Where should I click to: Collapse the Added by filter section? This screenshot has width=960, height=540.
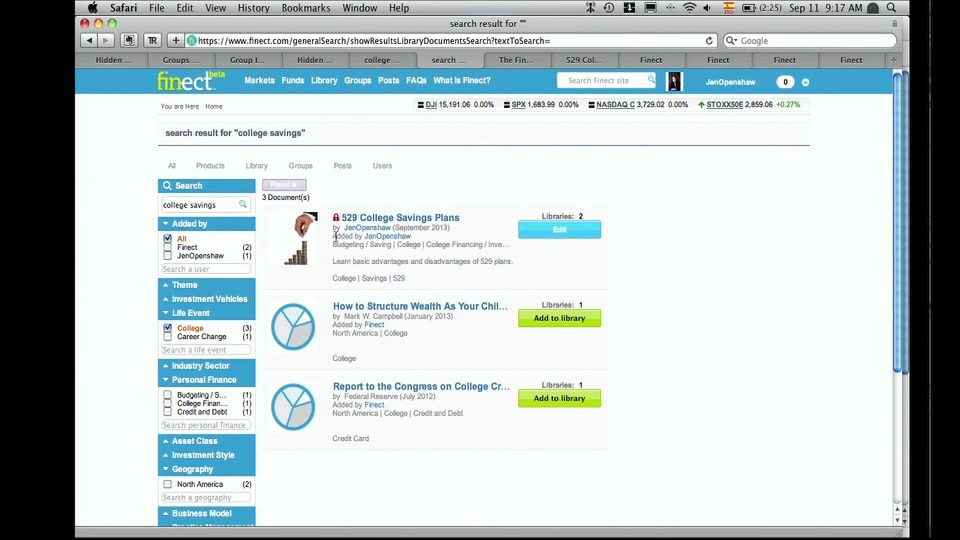tap(206, 224)
